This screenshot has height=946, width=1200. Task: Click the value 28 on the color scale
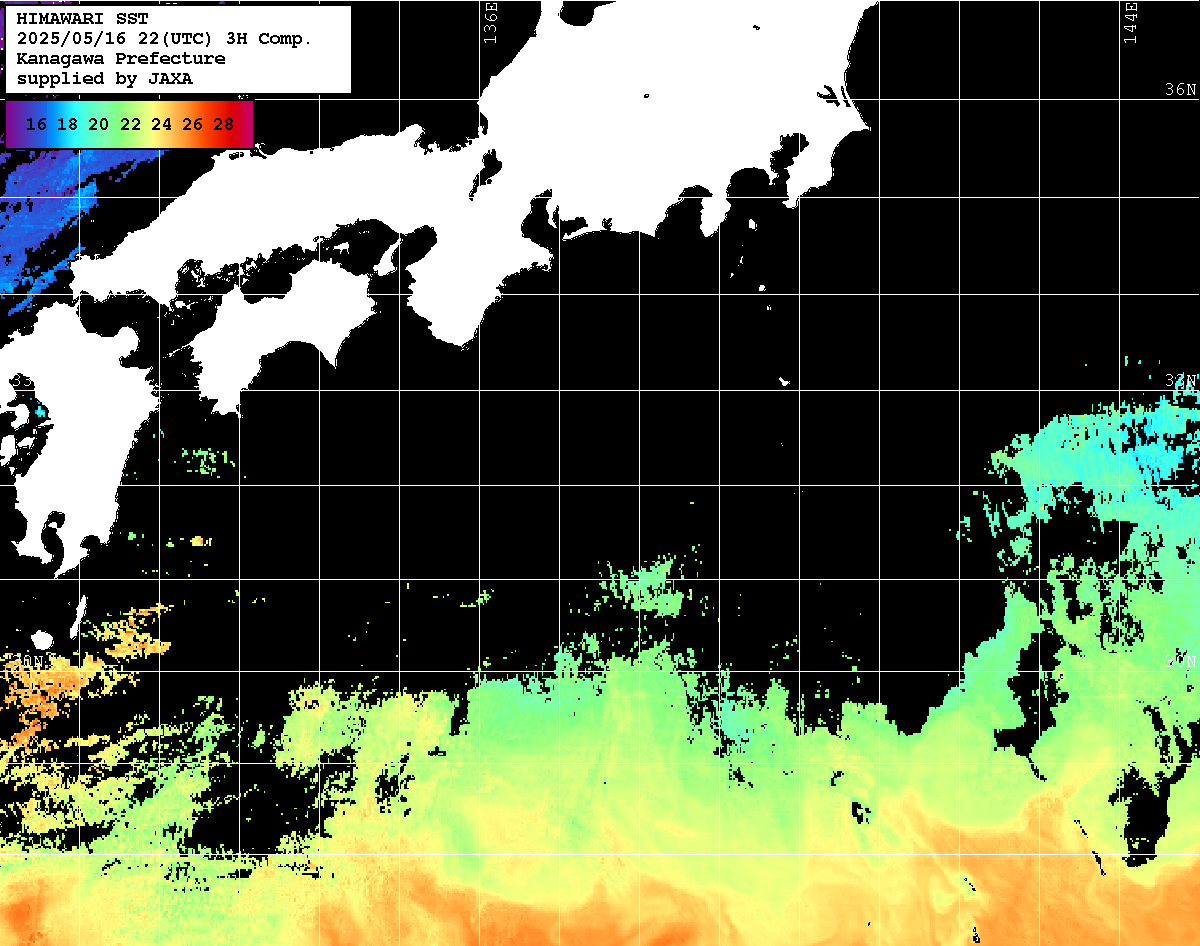point(224,124)
